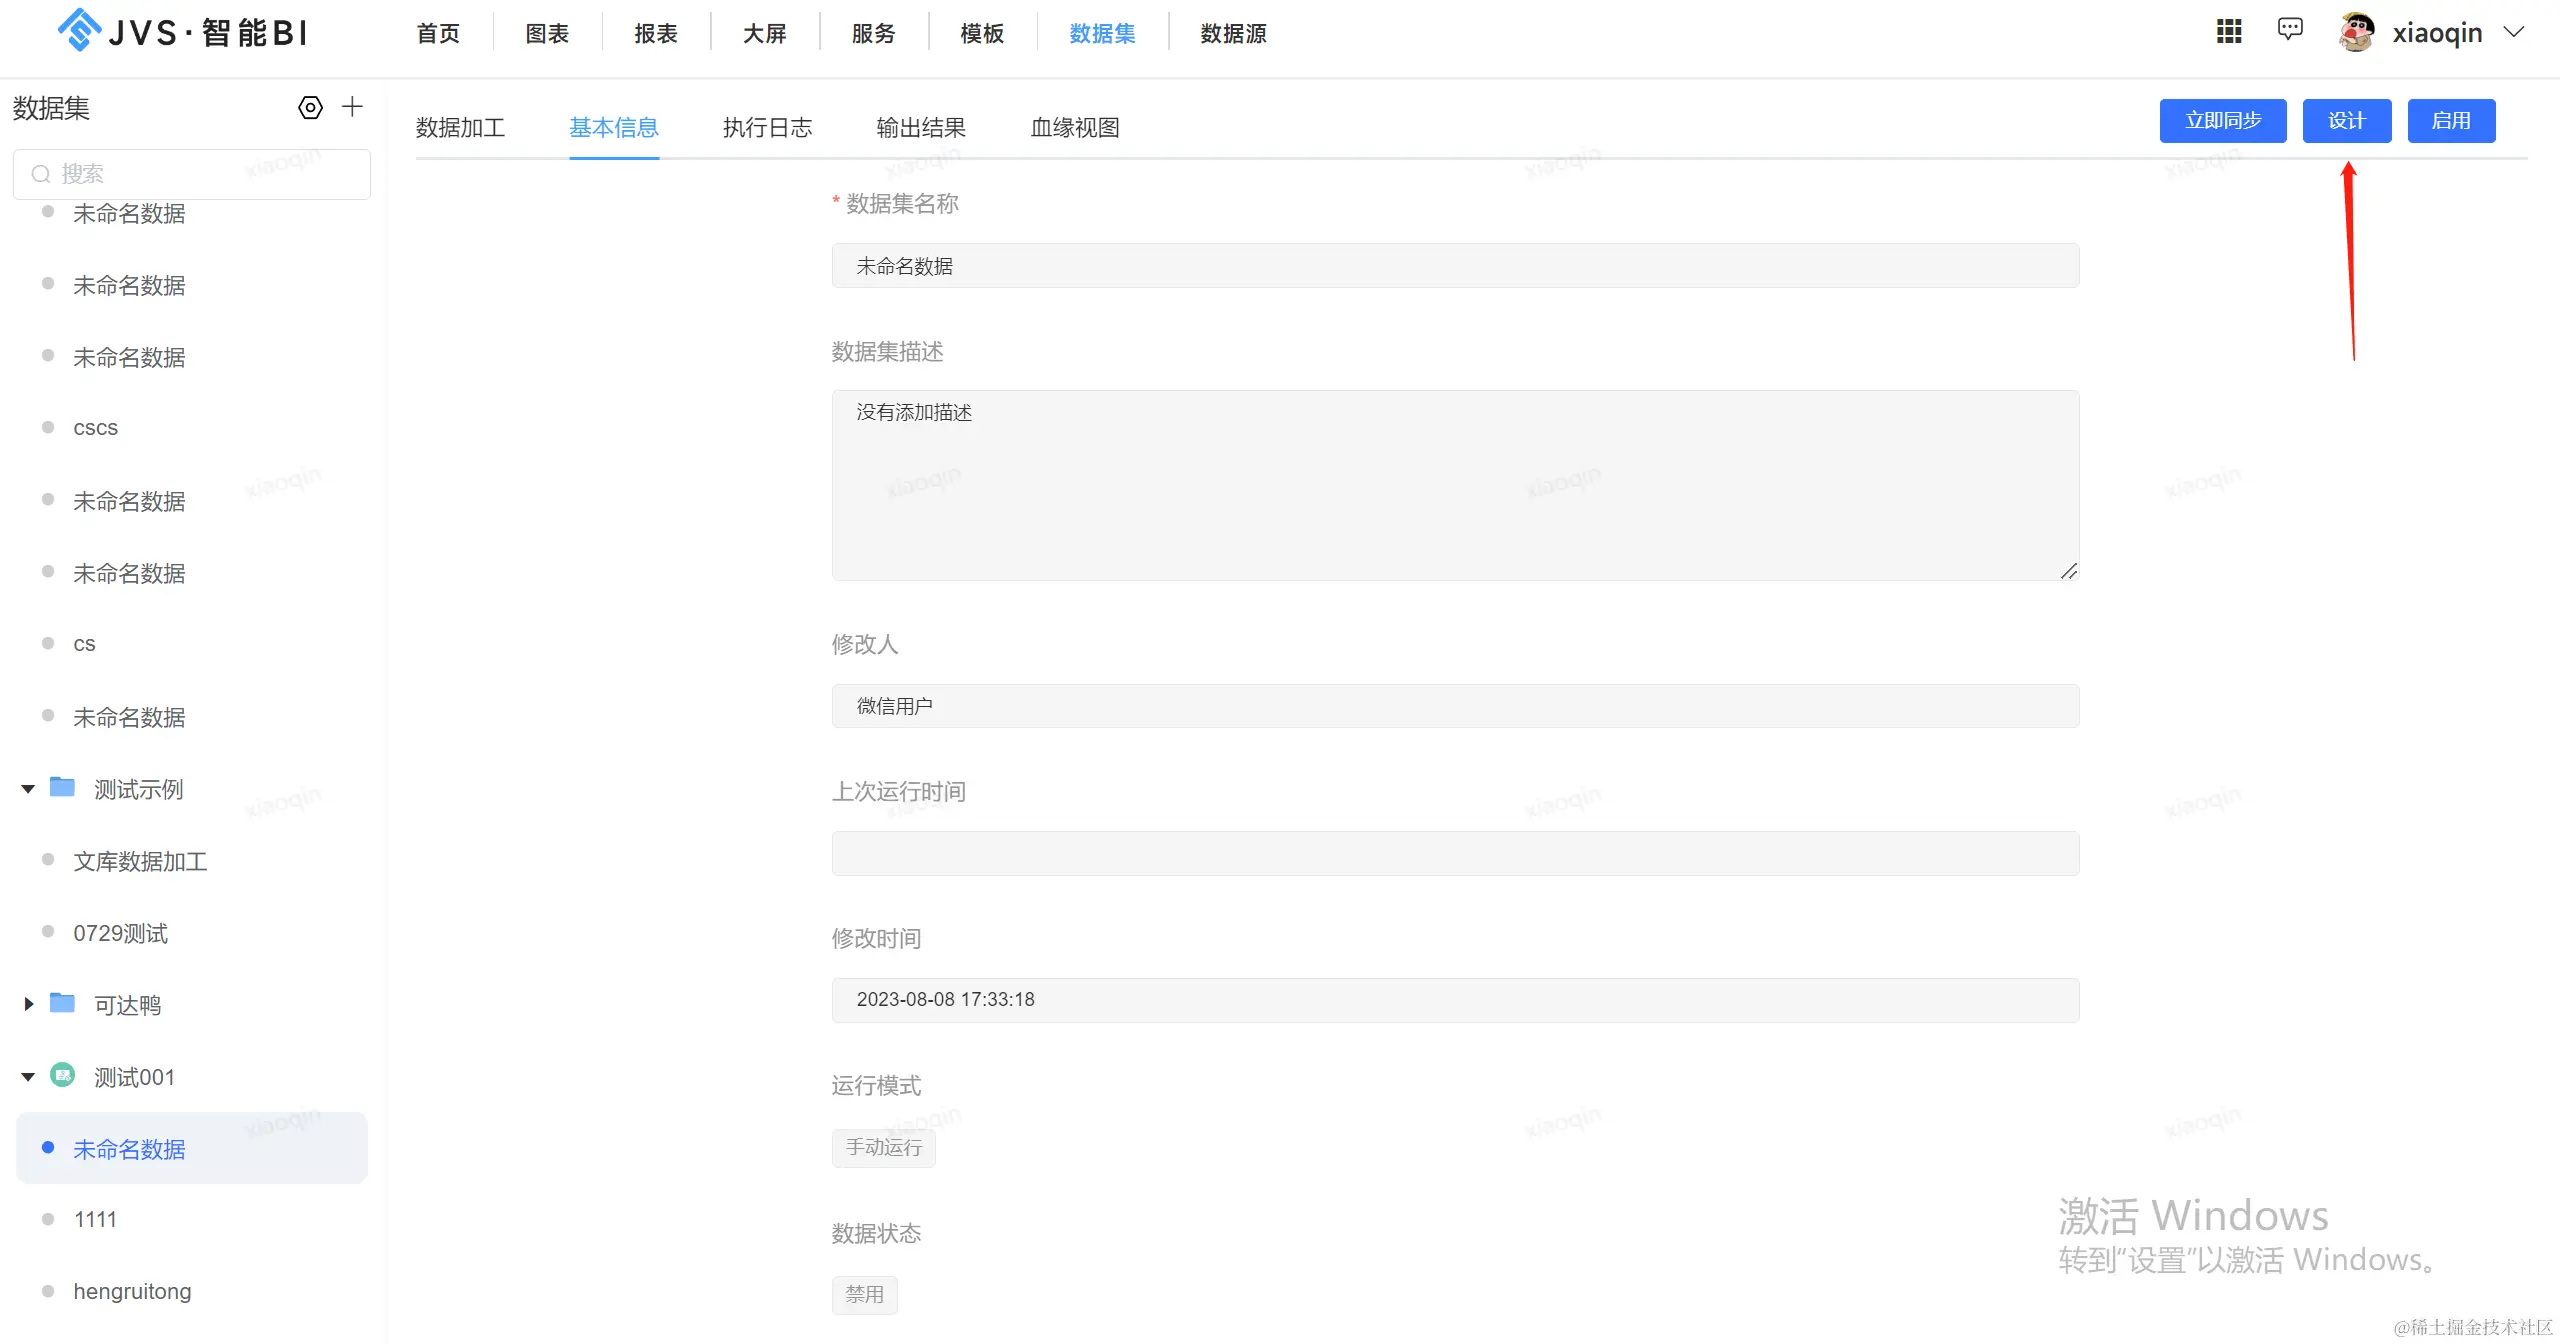Click the 启用 button
This screenshot has width=2560, height=1344.
click(2450, 121)
